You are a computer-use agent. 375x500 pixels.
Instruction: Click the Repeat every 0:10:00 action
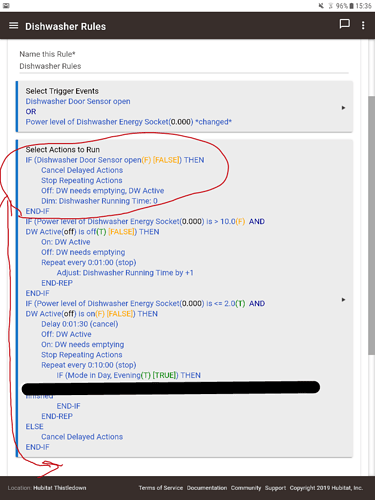[89, 365]
